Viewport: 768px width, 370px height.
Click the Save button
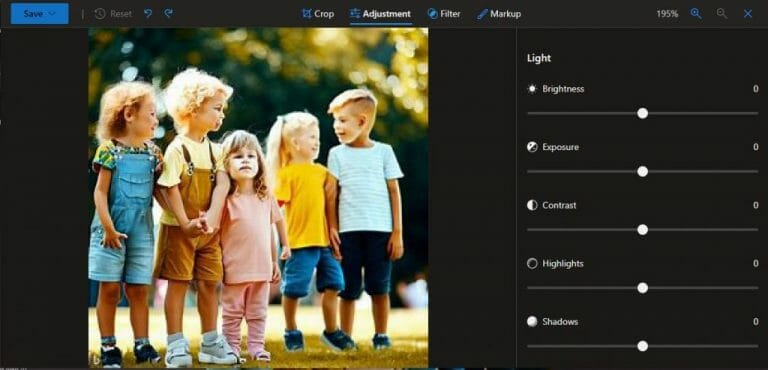tap(39, 14)
